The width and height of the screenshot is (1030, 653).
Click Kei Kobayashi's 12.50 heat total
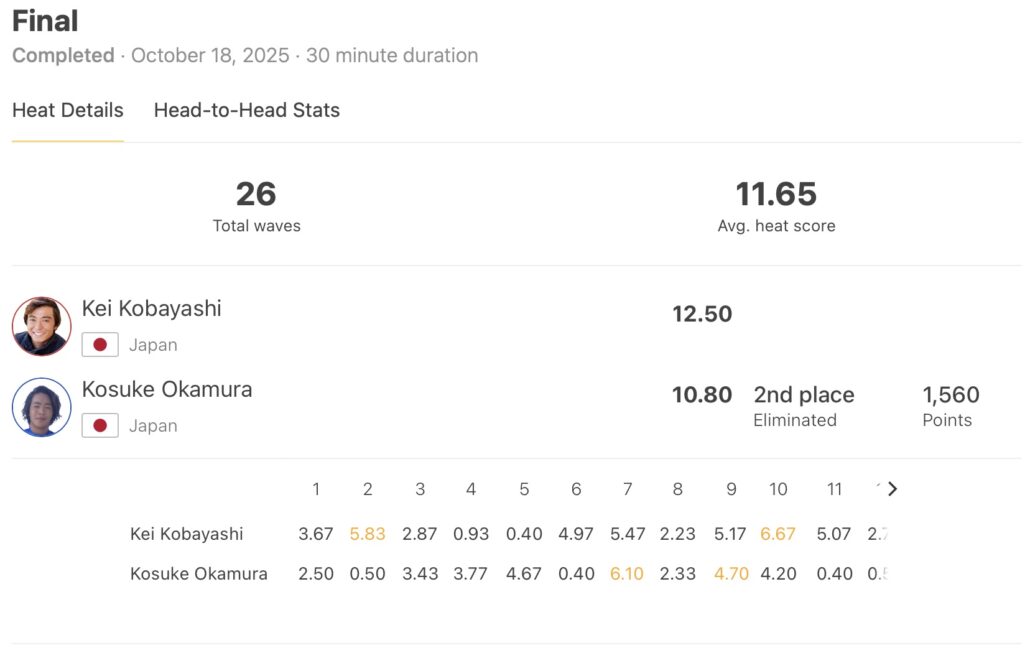pos(702,314)
